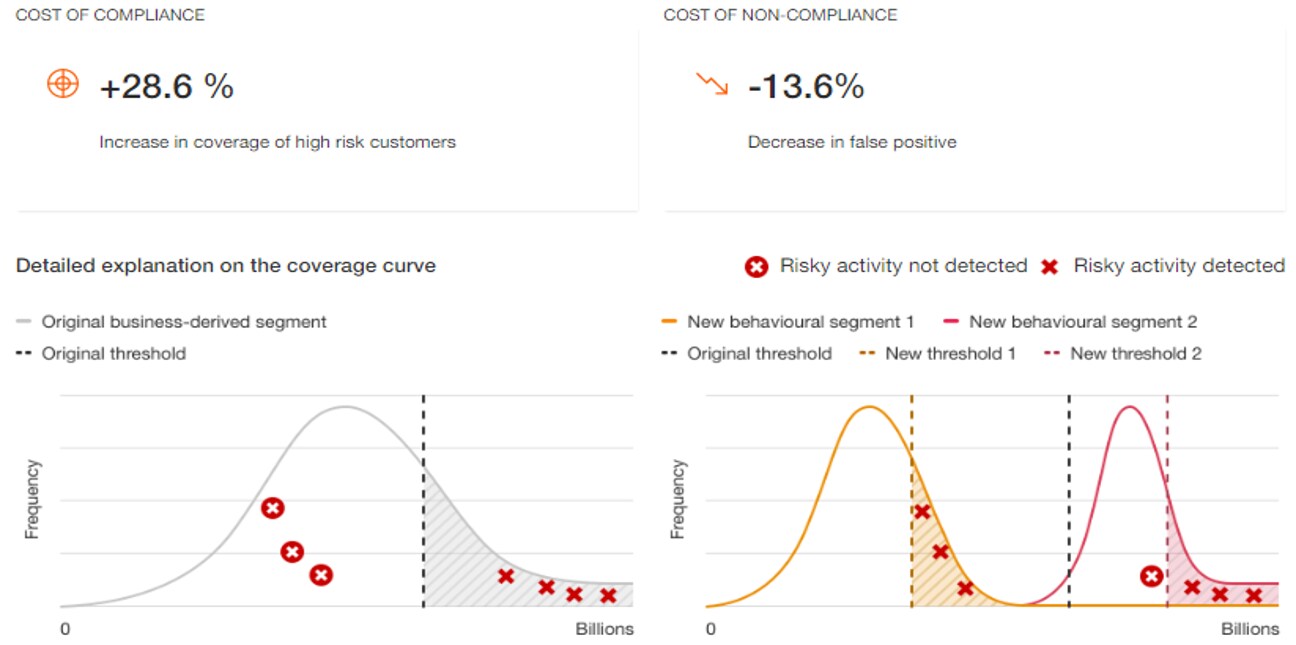Click the grey line swatch for original segment
1296x645 pixels.
point(25,322)
